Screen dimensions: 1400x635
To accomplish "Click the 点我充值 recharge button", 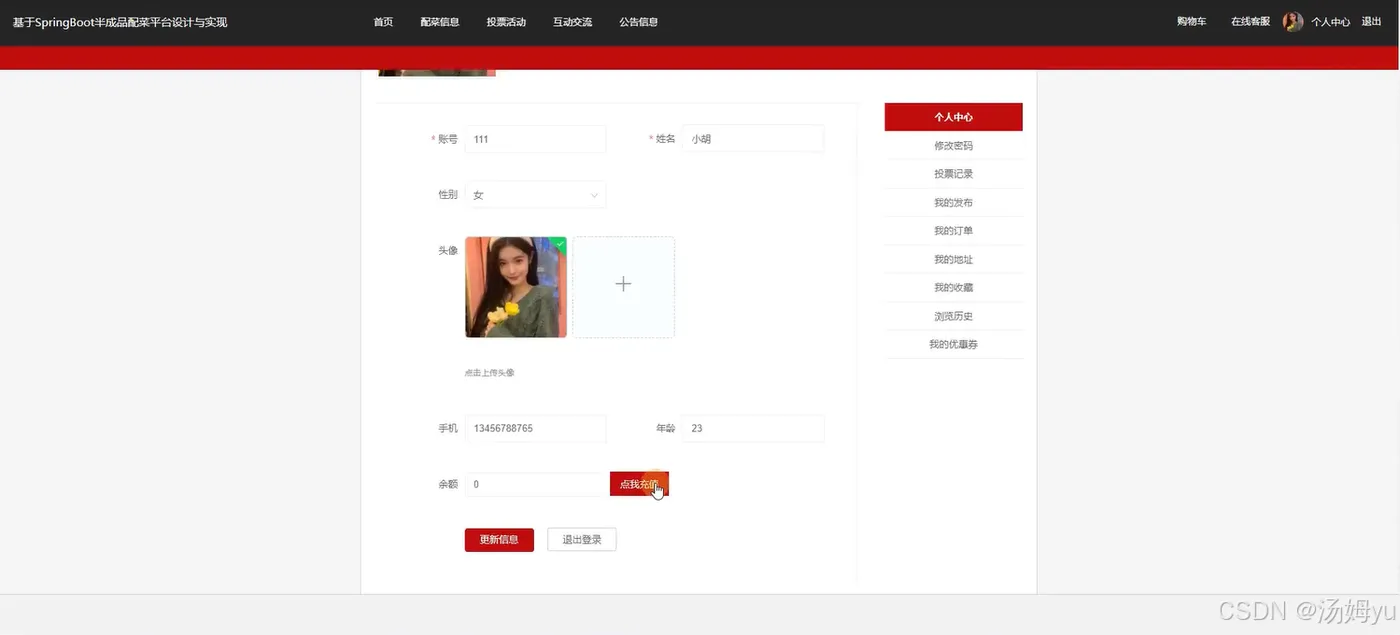I will tap(639, 484).
